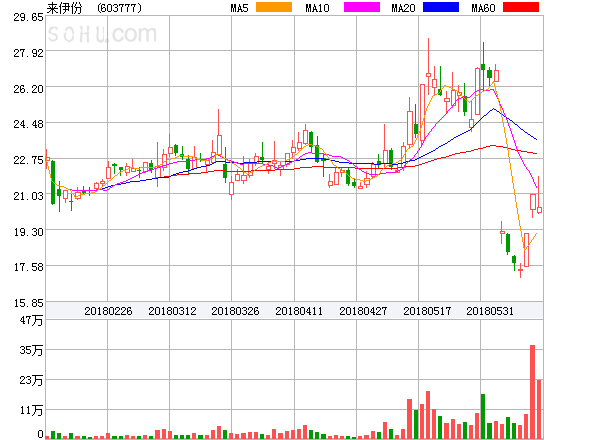Click the 20180427 date label
Viewport: 600px width, 440px height.
(363, 311)
